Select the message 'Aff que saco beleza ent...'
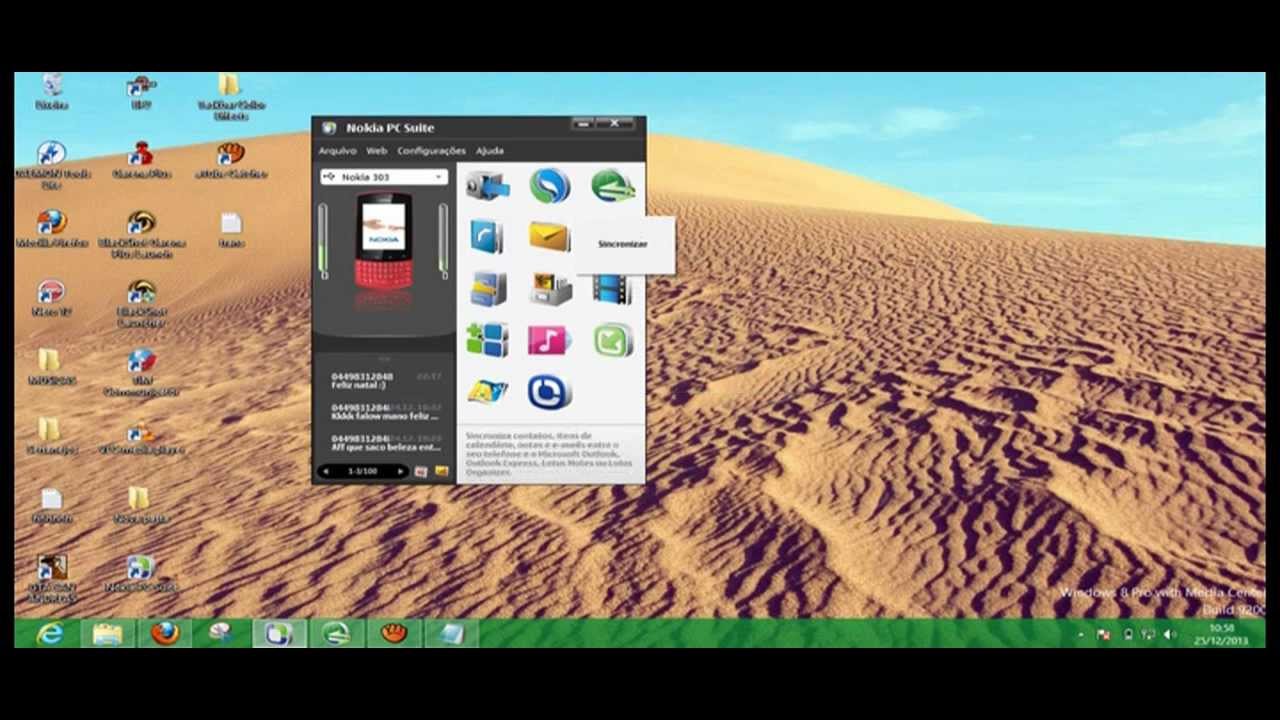Viewport: 1280px width, 720px height. (386, 442)
